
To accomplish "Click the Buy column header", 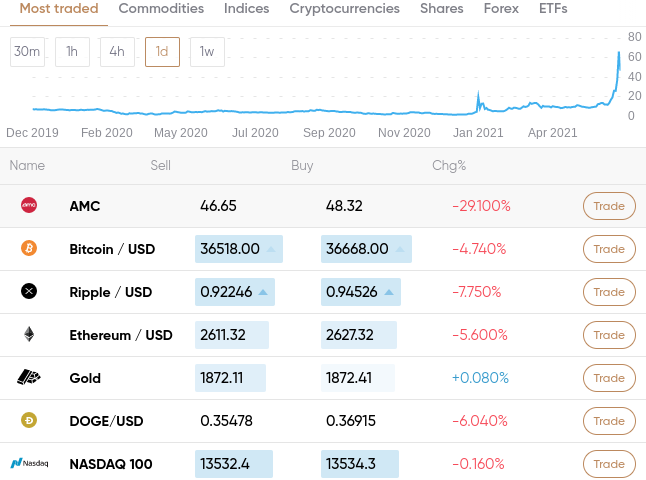I will [302, 166].
